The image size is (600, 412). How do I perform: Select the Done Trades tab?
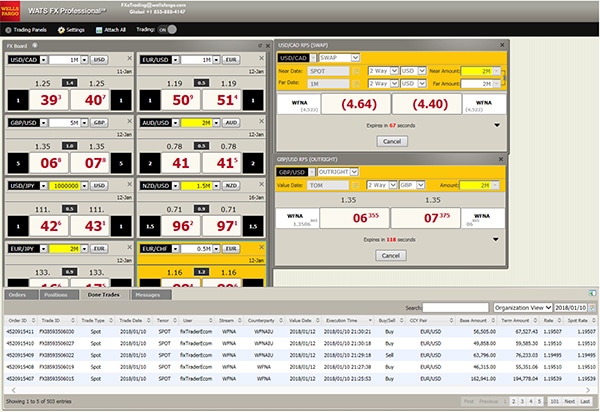[104, 295]
